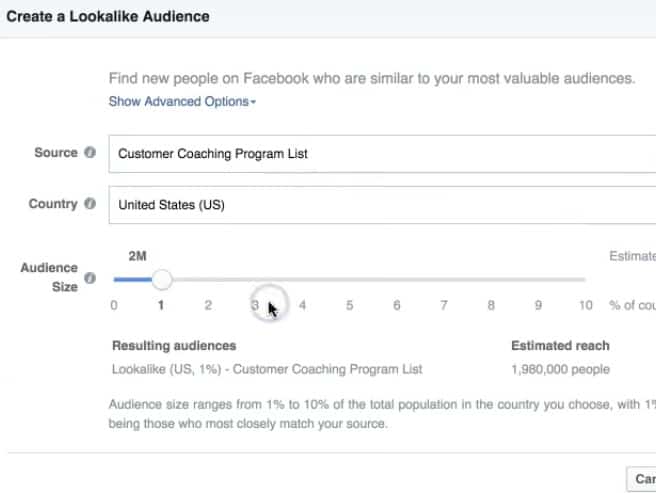Click the 6 mark on audience size scale
The width and height of the screenshot is (656, 493).
pyautogui.click(x=397, y=305)
